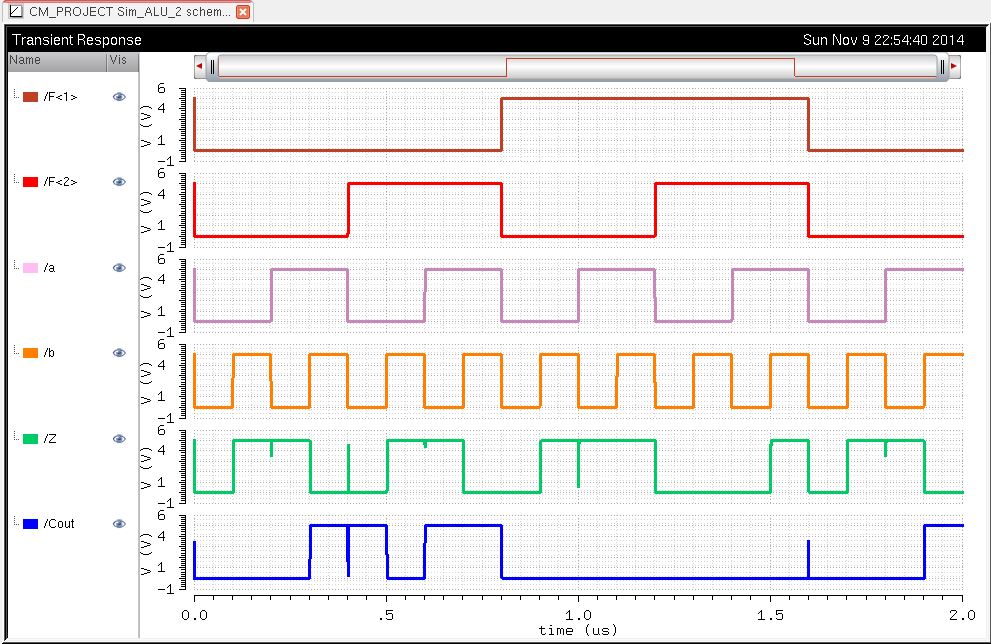Click the window icon on the CM_PROJECT tab
Viewport: 991px width, 644px height.
(x=16, y=11)
